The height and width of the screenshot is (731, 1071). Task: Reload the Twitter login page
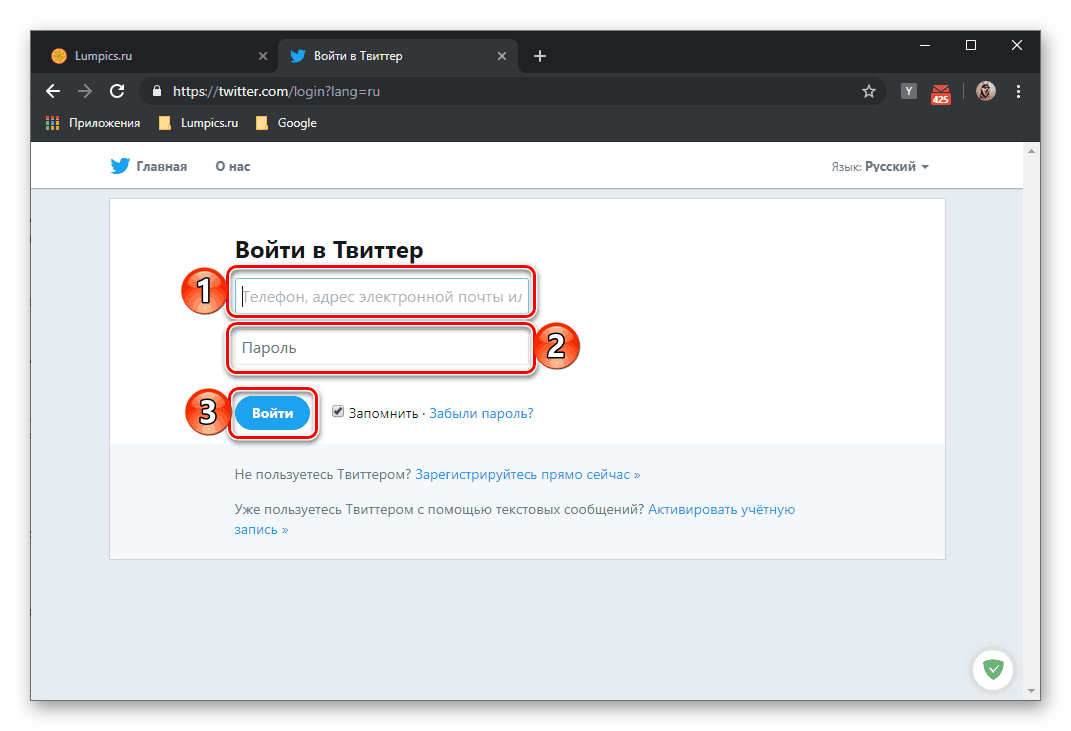pos(117,91)
